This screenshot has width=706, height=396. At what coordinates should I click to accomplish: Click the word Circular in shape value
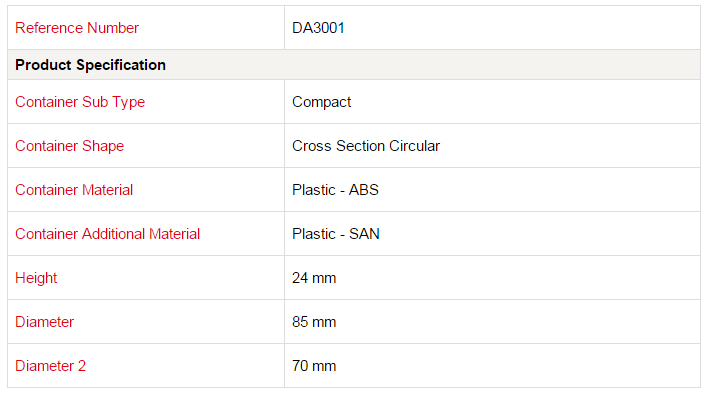(x=414, y=146)
